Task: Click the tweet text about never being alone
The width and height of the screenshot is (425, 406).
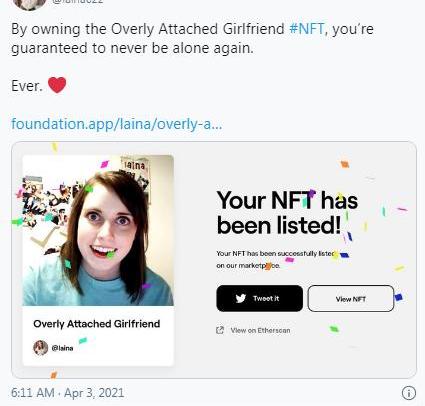Action: (x=192, y=38)
